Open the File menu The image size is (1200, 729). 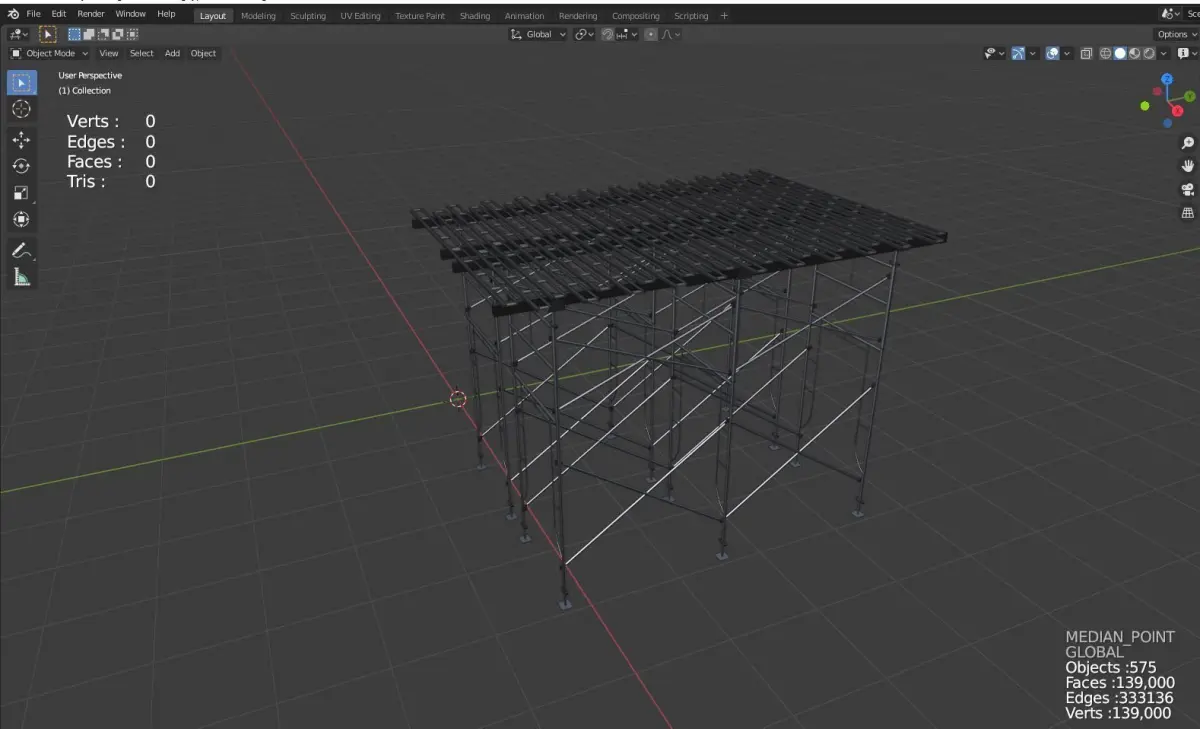[33, 14]
